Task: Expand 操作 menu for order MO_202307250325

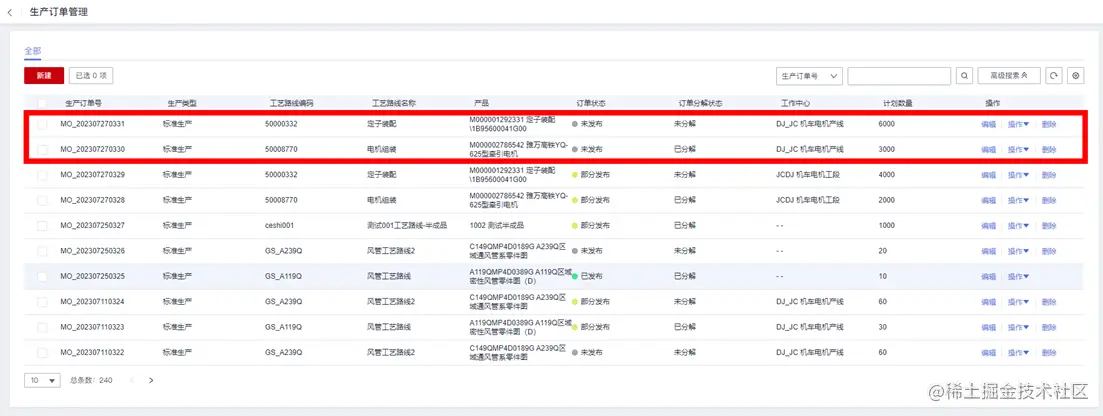Action: (1018, 276)
